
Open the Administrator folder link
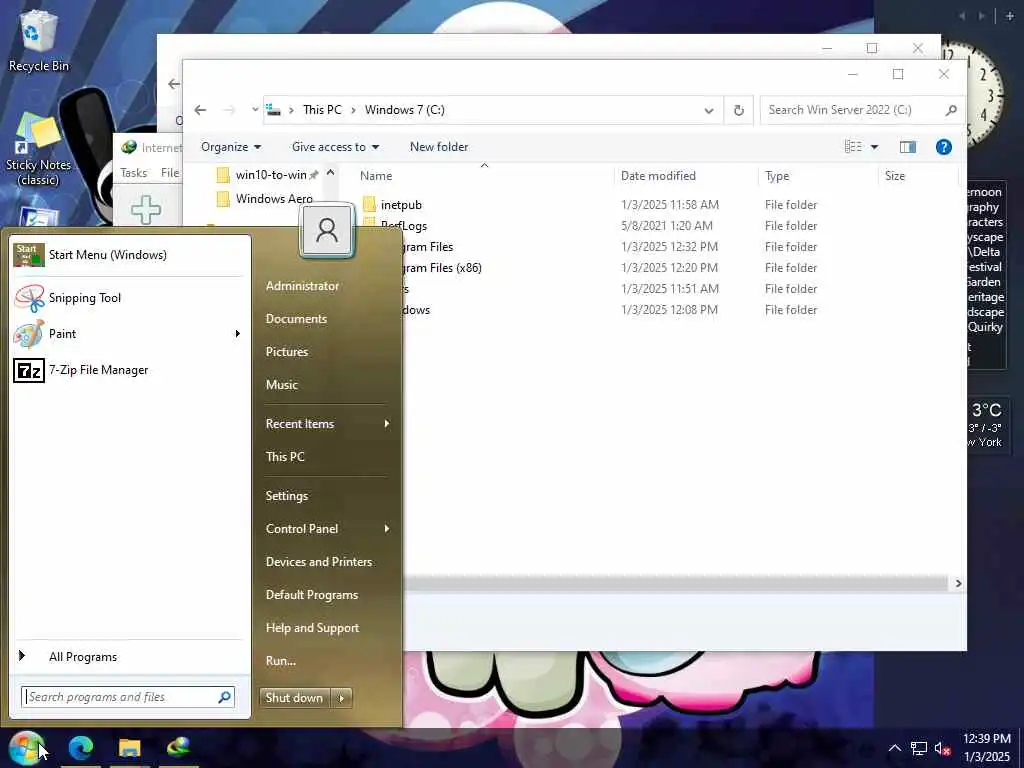coord(302,286)
